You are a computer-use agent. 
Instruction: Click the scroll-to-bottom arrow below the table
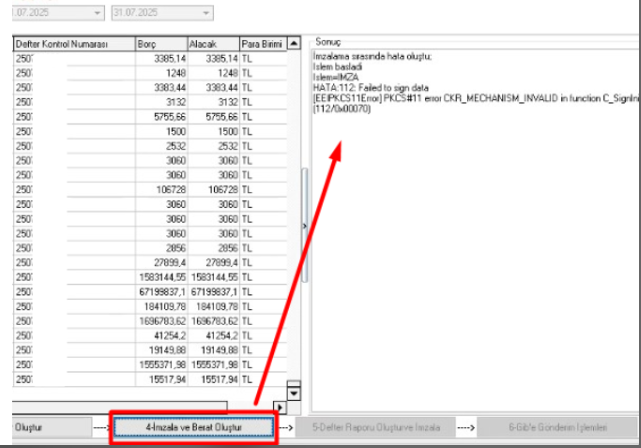coord(293,391)
